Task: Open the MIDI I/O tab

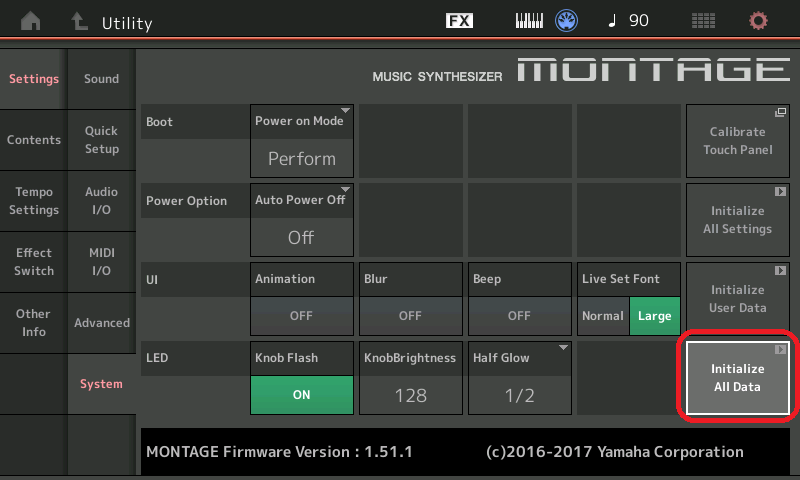Action: (101, 262)
